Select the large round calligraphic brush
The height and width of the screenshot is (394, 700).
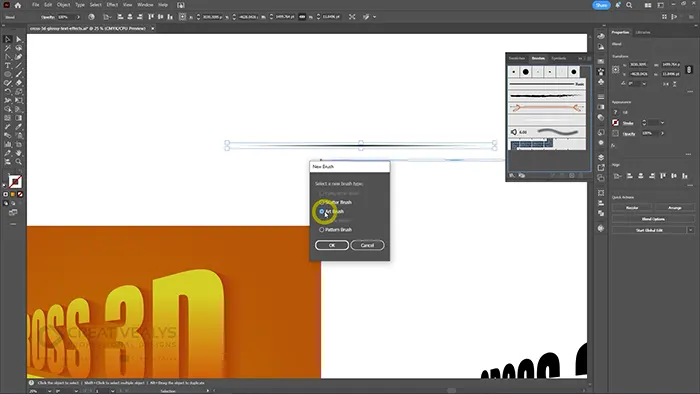[526, 72]
